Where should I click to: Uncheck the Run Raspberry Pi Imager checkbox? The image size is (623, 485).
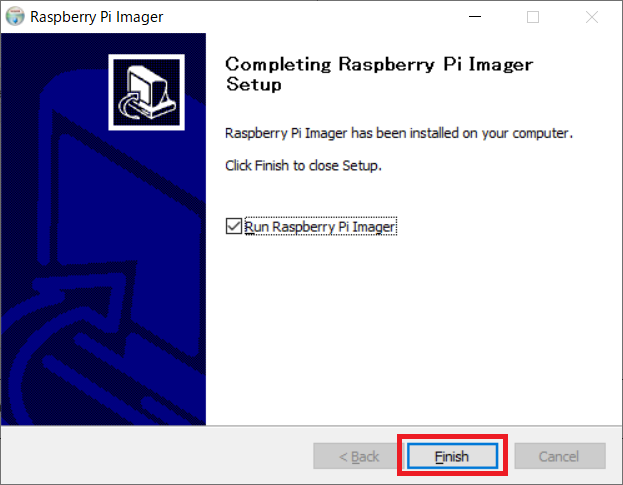234,226
